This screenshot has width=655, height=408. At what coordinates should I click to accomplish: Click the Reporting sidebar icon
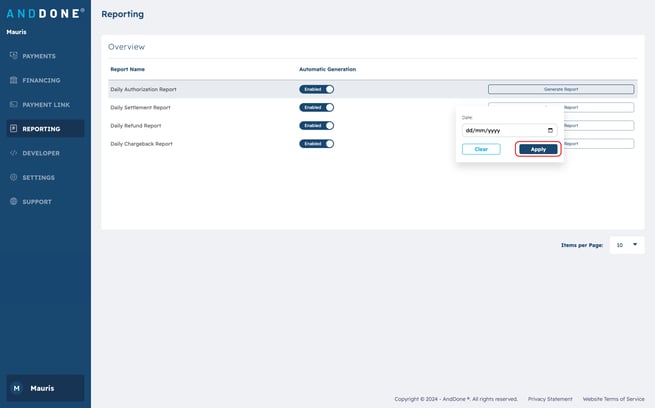[x=13, y=129]
